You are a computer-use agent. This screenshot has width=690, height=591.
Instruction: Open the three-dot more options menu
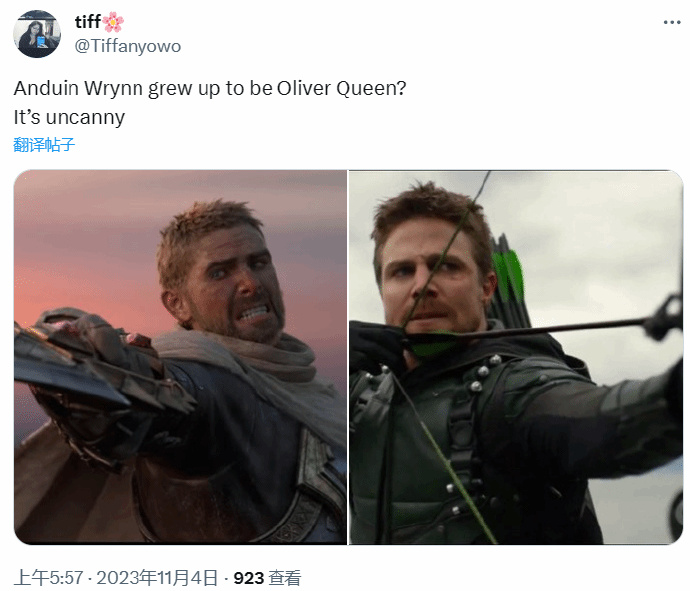[672, 22]
